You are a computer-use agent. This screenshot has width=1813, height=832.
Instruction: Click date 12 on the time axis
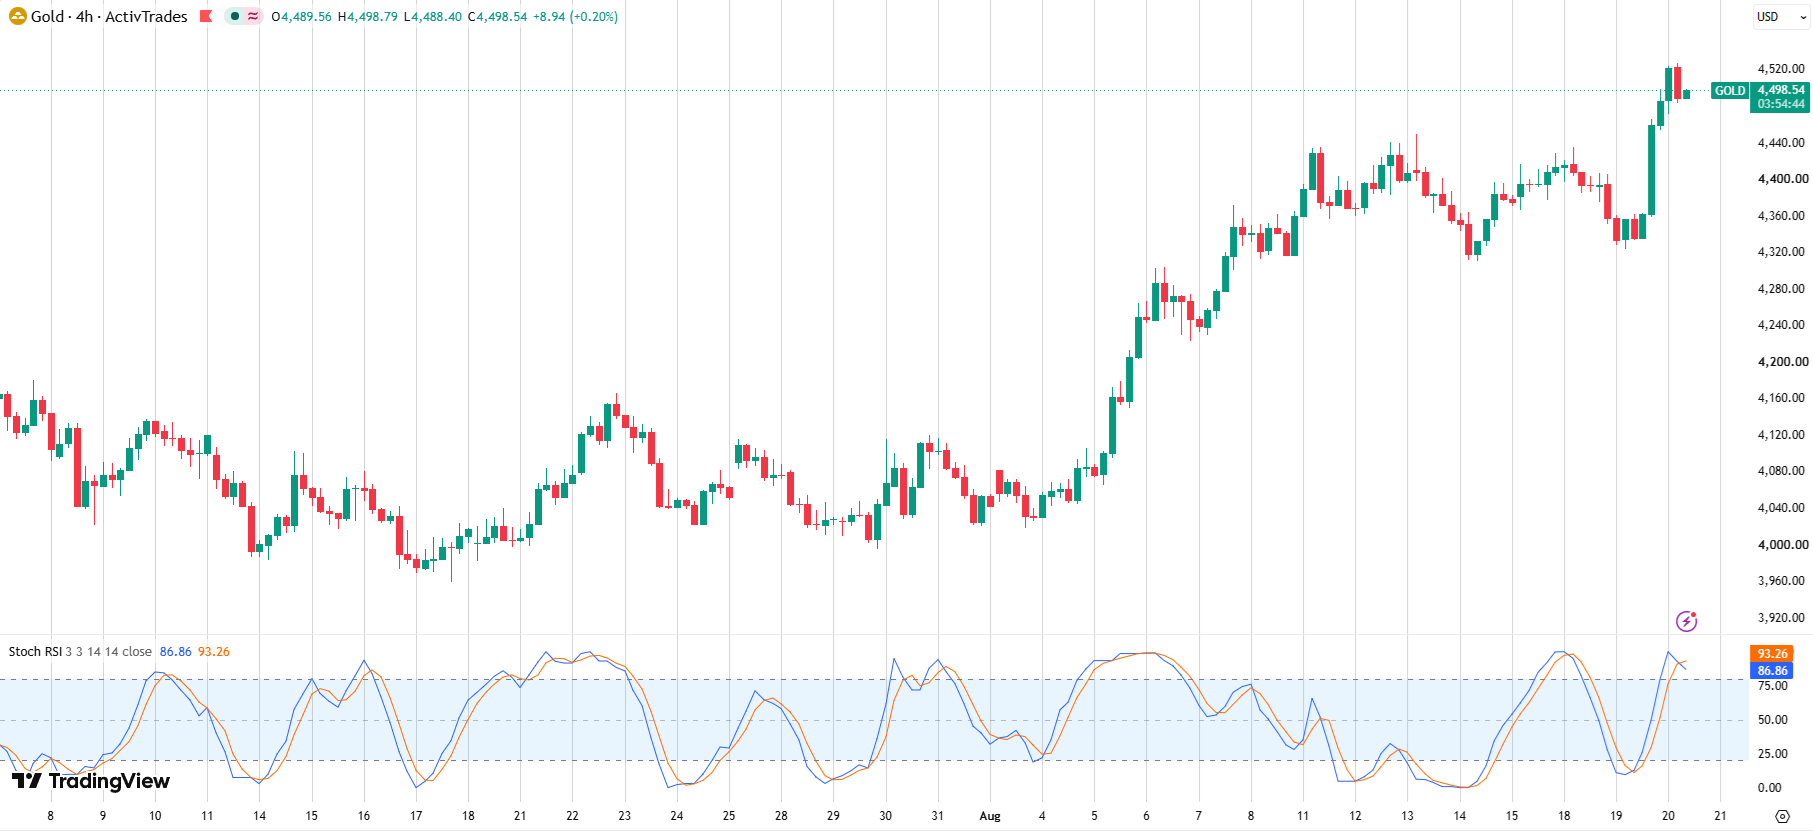point(1355,816)
